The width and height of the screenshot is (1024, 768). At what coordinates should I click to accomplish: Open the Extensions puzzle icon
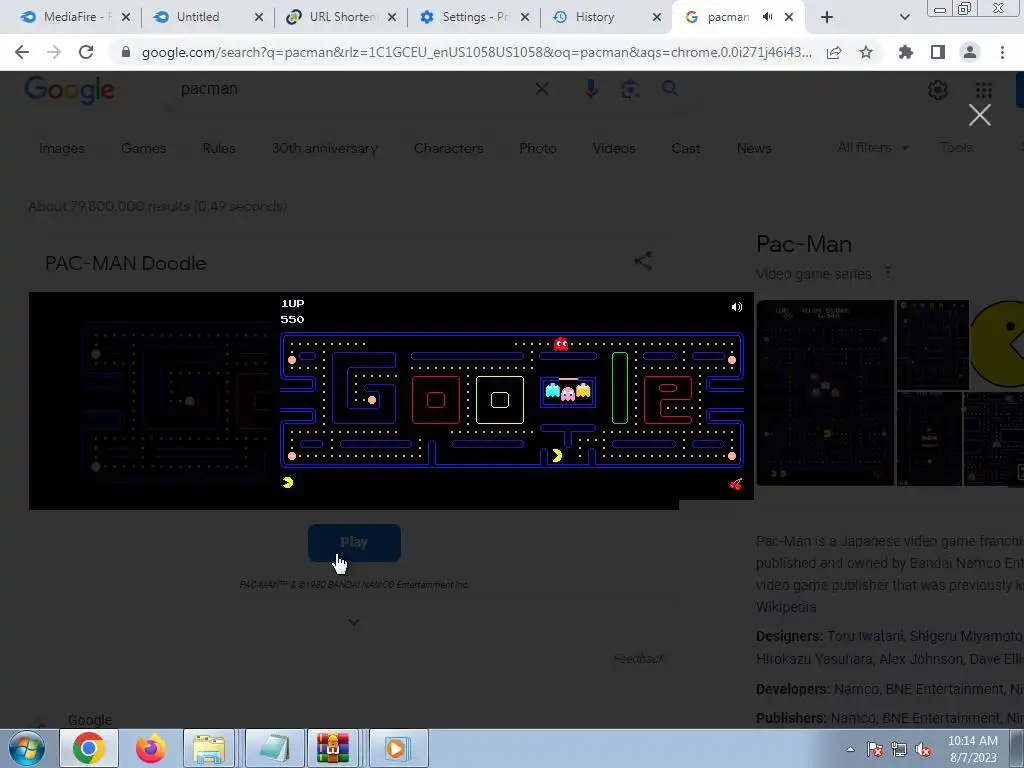point(906,52)
